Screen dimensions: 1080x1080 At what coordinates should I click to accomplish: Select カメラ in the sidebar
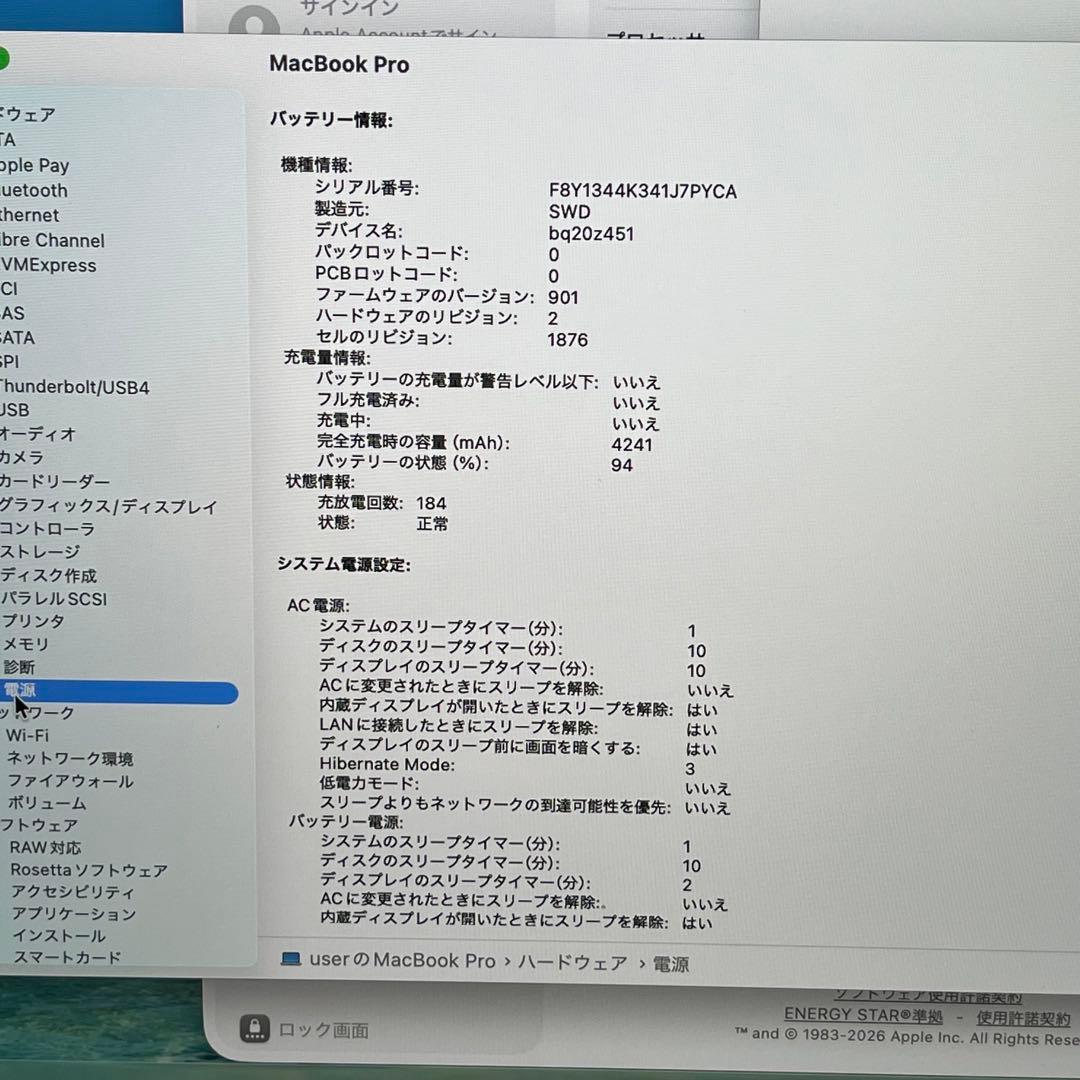30,458
